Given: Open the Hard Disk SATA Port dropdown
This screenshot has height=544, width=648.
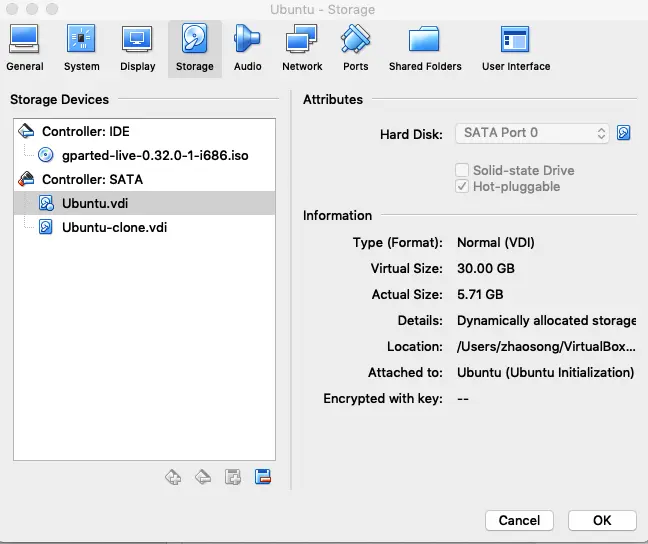Looking at the screenshot, I should (532, 133).
